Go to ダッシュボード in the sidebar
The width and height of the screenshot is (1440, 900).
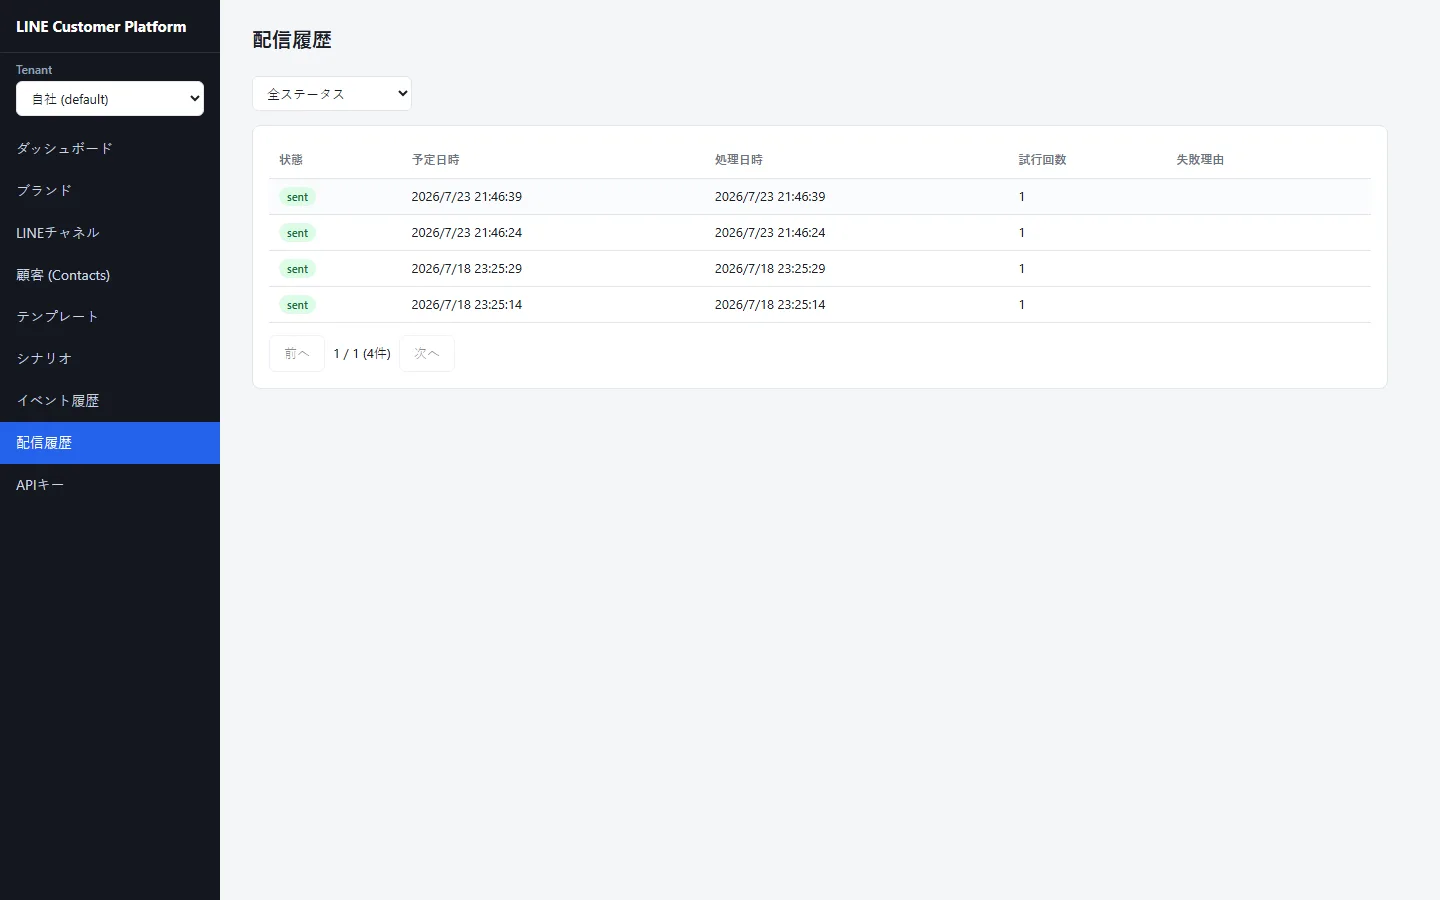click(x=110, y=148)
